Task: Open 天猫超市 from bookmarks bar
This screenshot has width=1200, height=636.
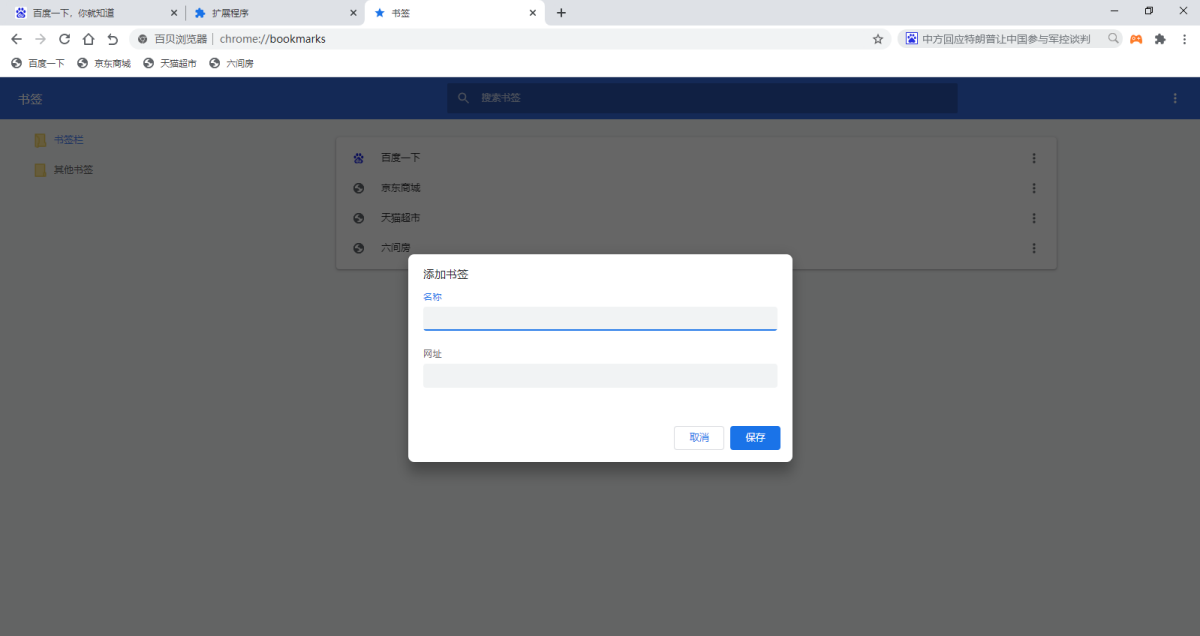Action: (x=170, y=63)
